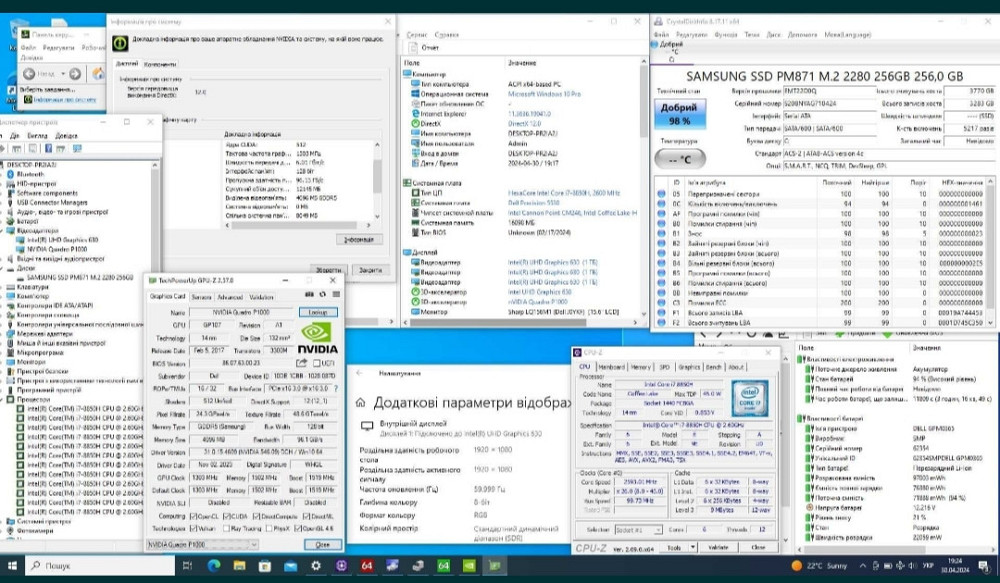Click the Lookup button in GPU-Z
Screen dimensions: 1000x583
(317, 311)
